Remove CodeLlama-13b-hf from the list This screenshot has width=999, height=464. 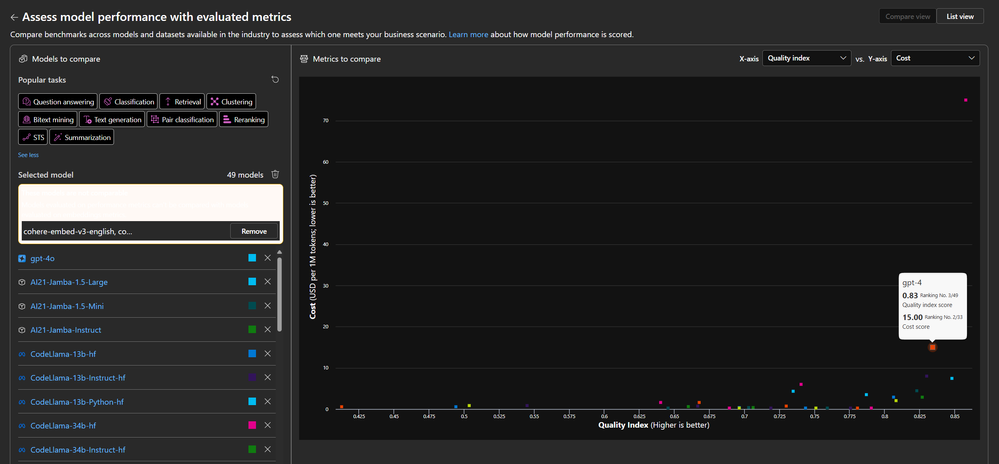268,354
